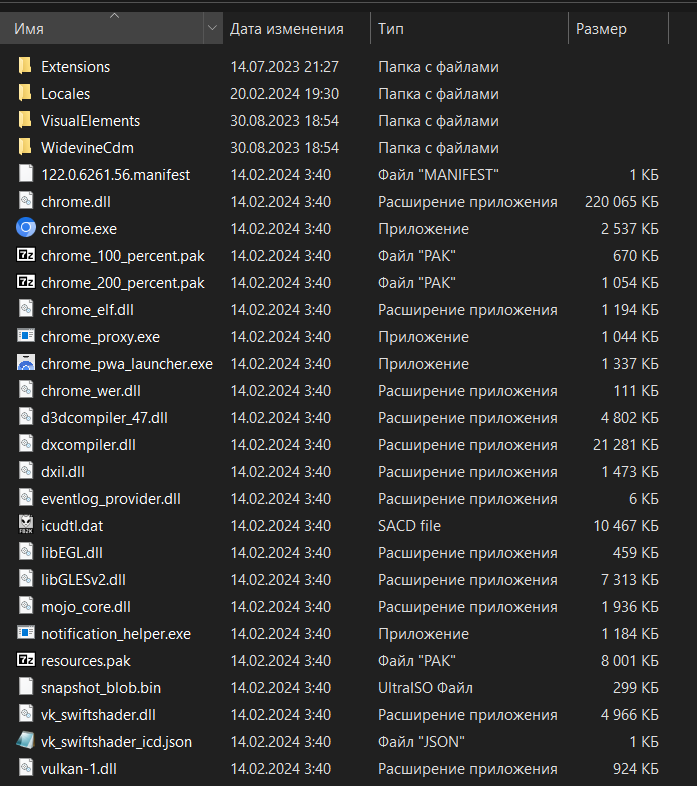Select the chrome.dll file name

[x=76, y=202]
